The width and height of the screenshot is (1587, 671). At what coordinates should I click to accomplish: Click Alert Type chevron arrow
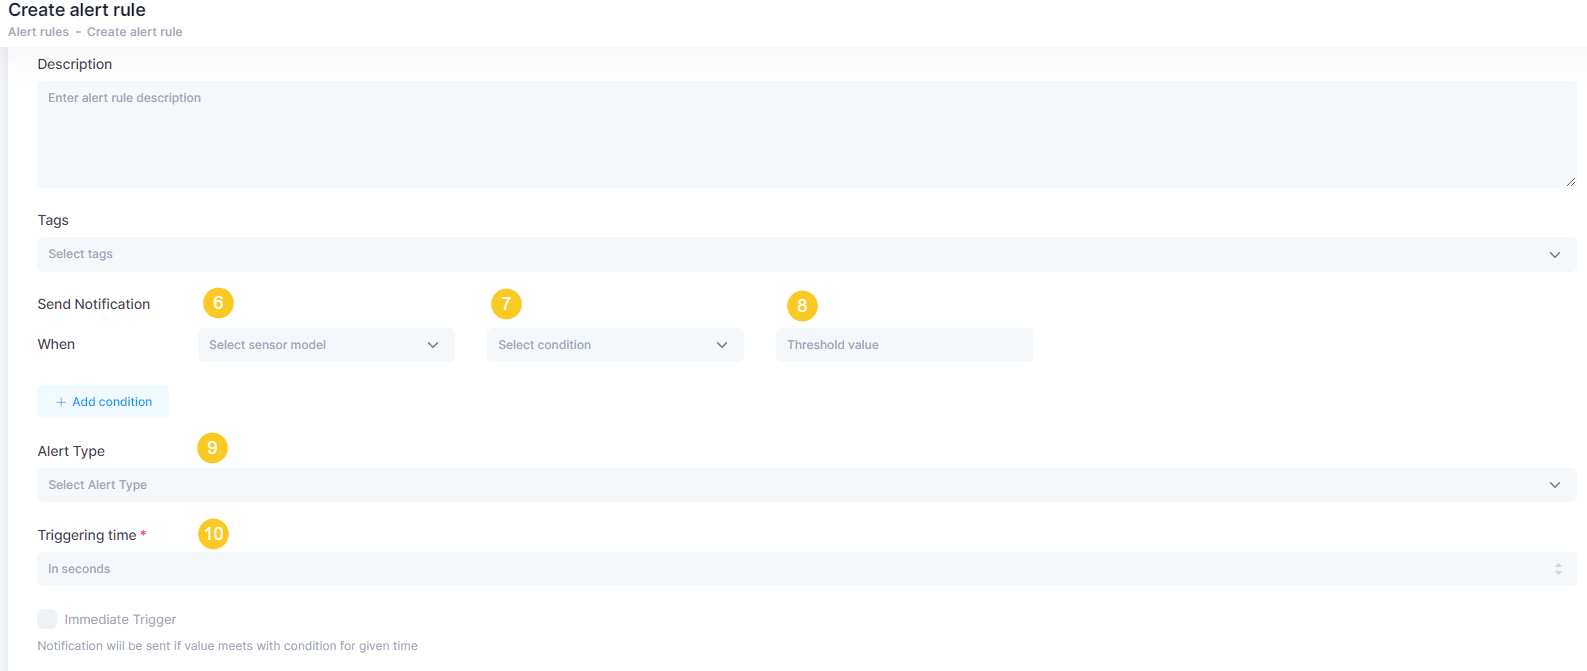(x=1555, y=485)
